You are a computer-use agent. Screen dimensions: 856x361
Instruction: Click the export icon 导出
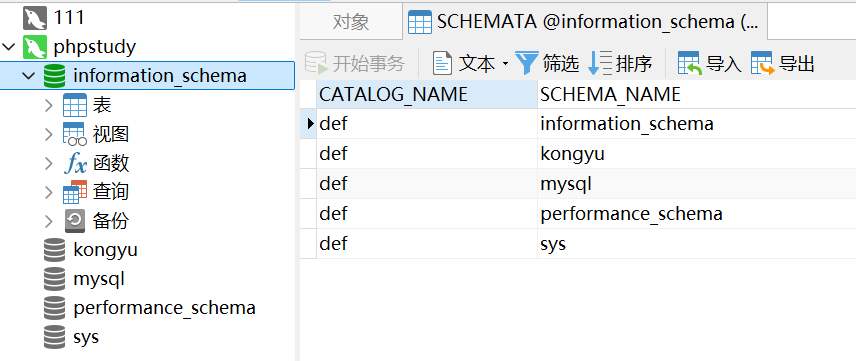762,63
